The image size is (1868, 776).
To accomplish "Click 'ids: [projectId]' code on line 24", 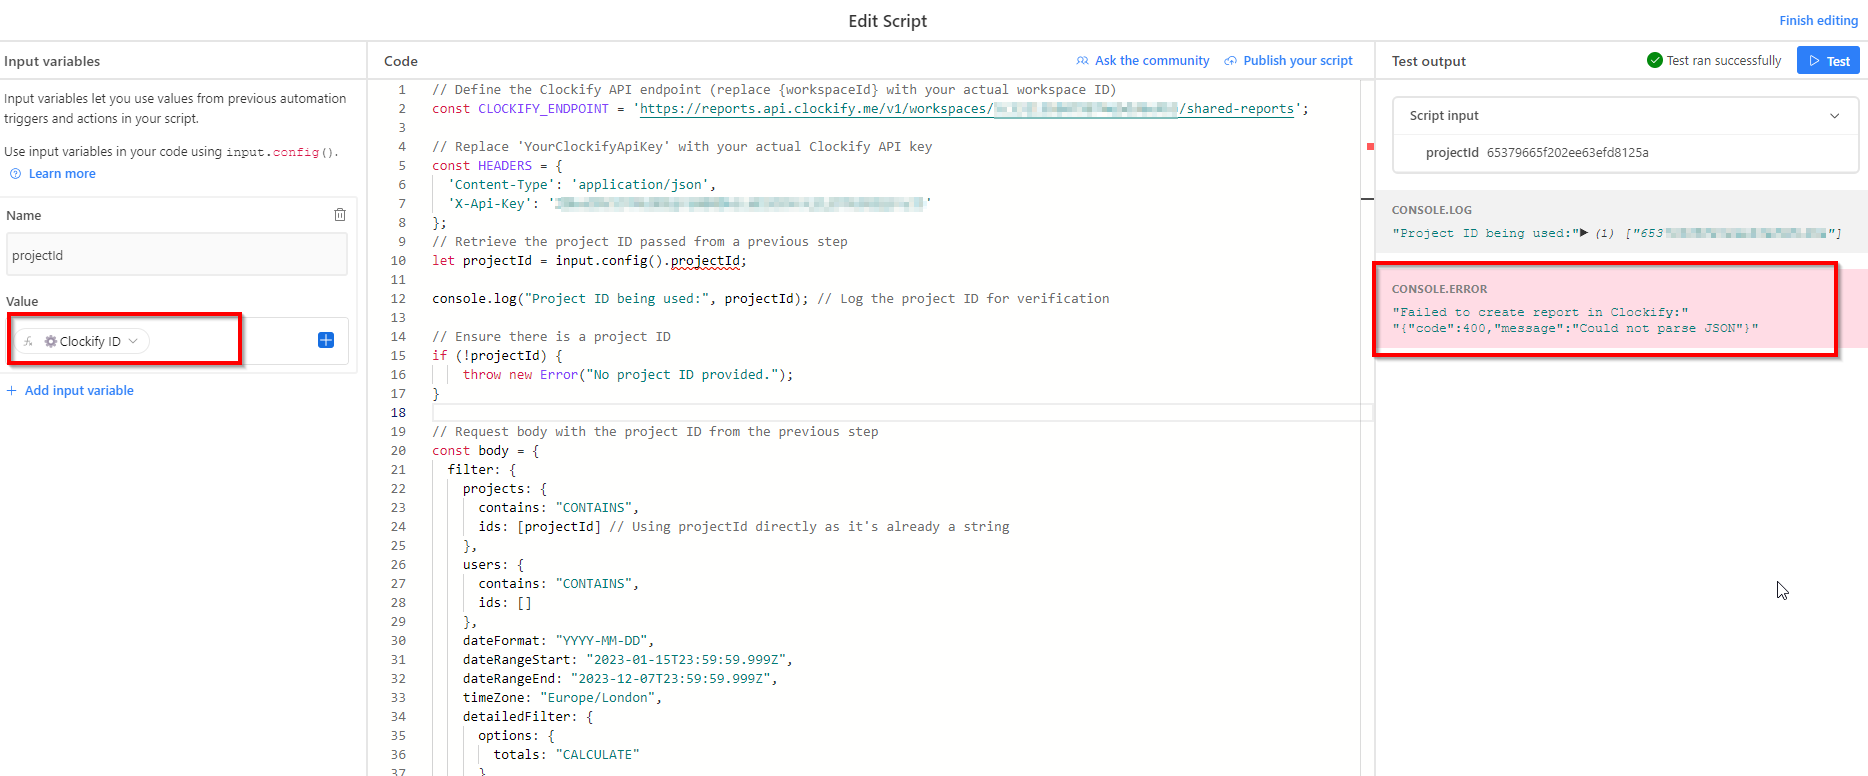I will tap(540, 527).
